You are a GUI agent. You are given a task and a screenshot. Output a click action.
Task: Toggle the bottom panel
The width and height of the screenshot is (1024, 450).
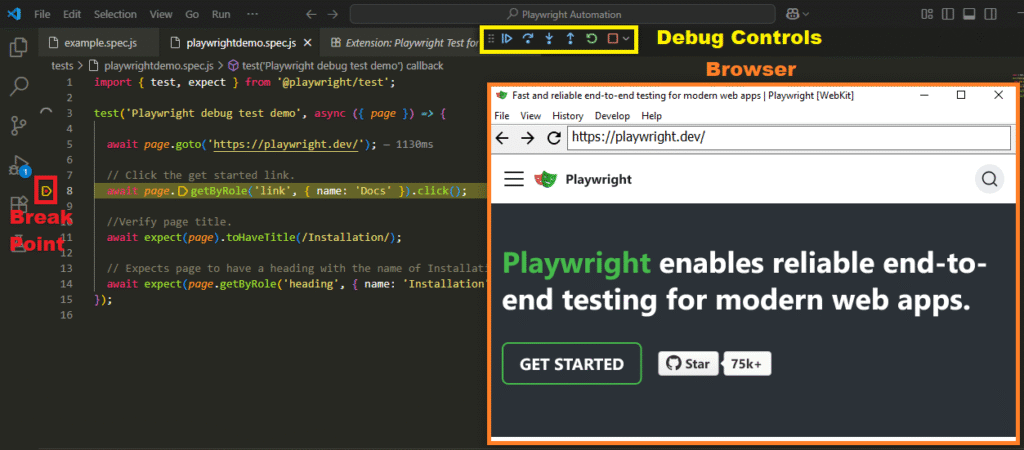[x=970, y=14]
